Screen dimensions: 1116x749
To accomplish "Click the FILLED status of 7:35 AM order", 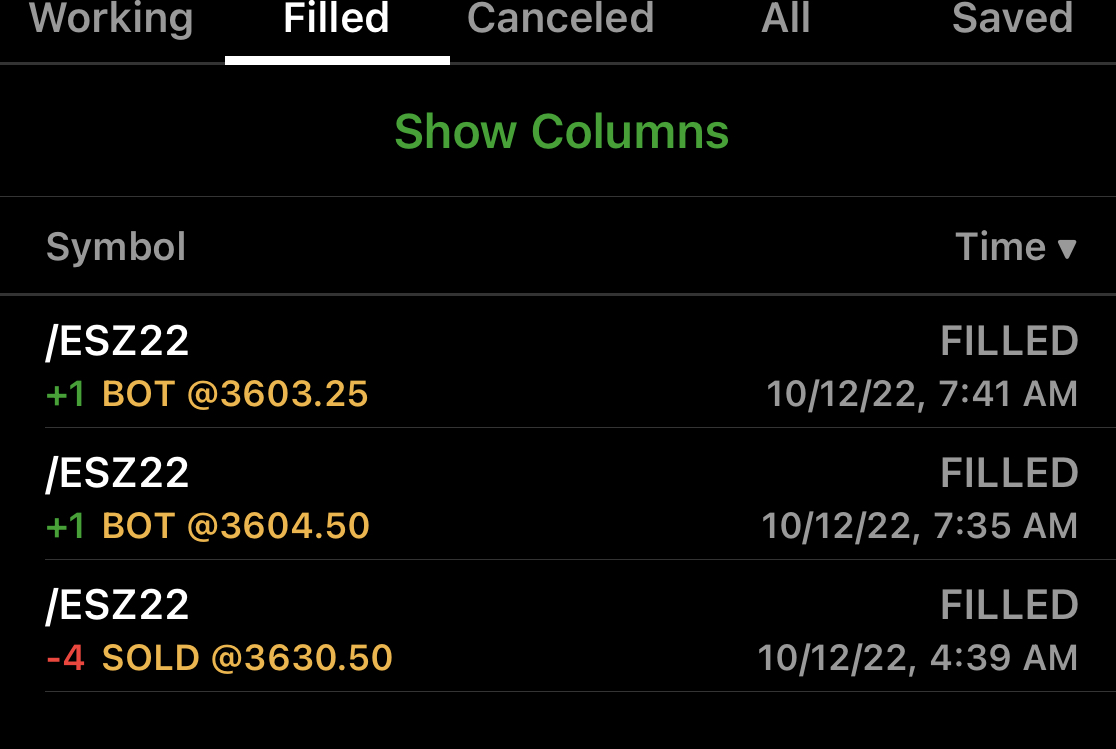I will point(1009,473).
